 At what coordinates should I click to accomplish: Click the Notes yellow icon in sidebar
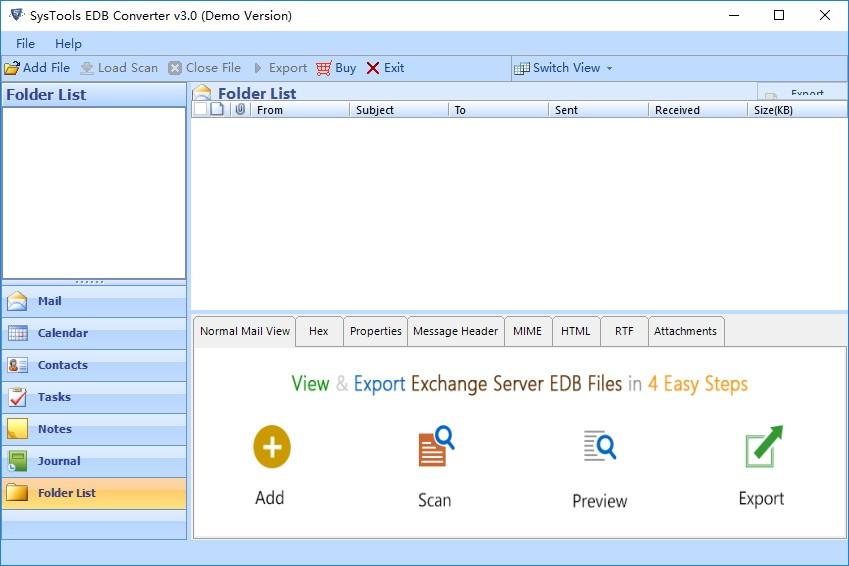(17, 429)
